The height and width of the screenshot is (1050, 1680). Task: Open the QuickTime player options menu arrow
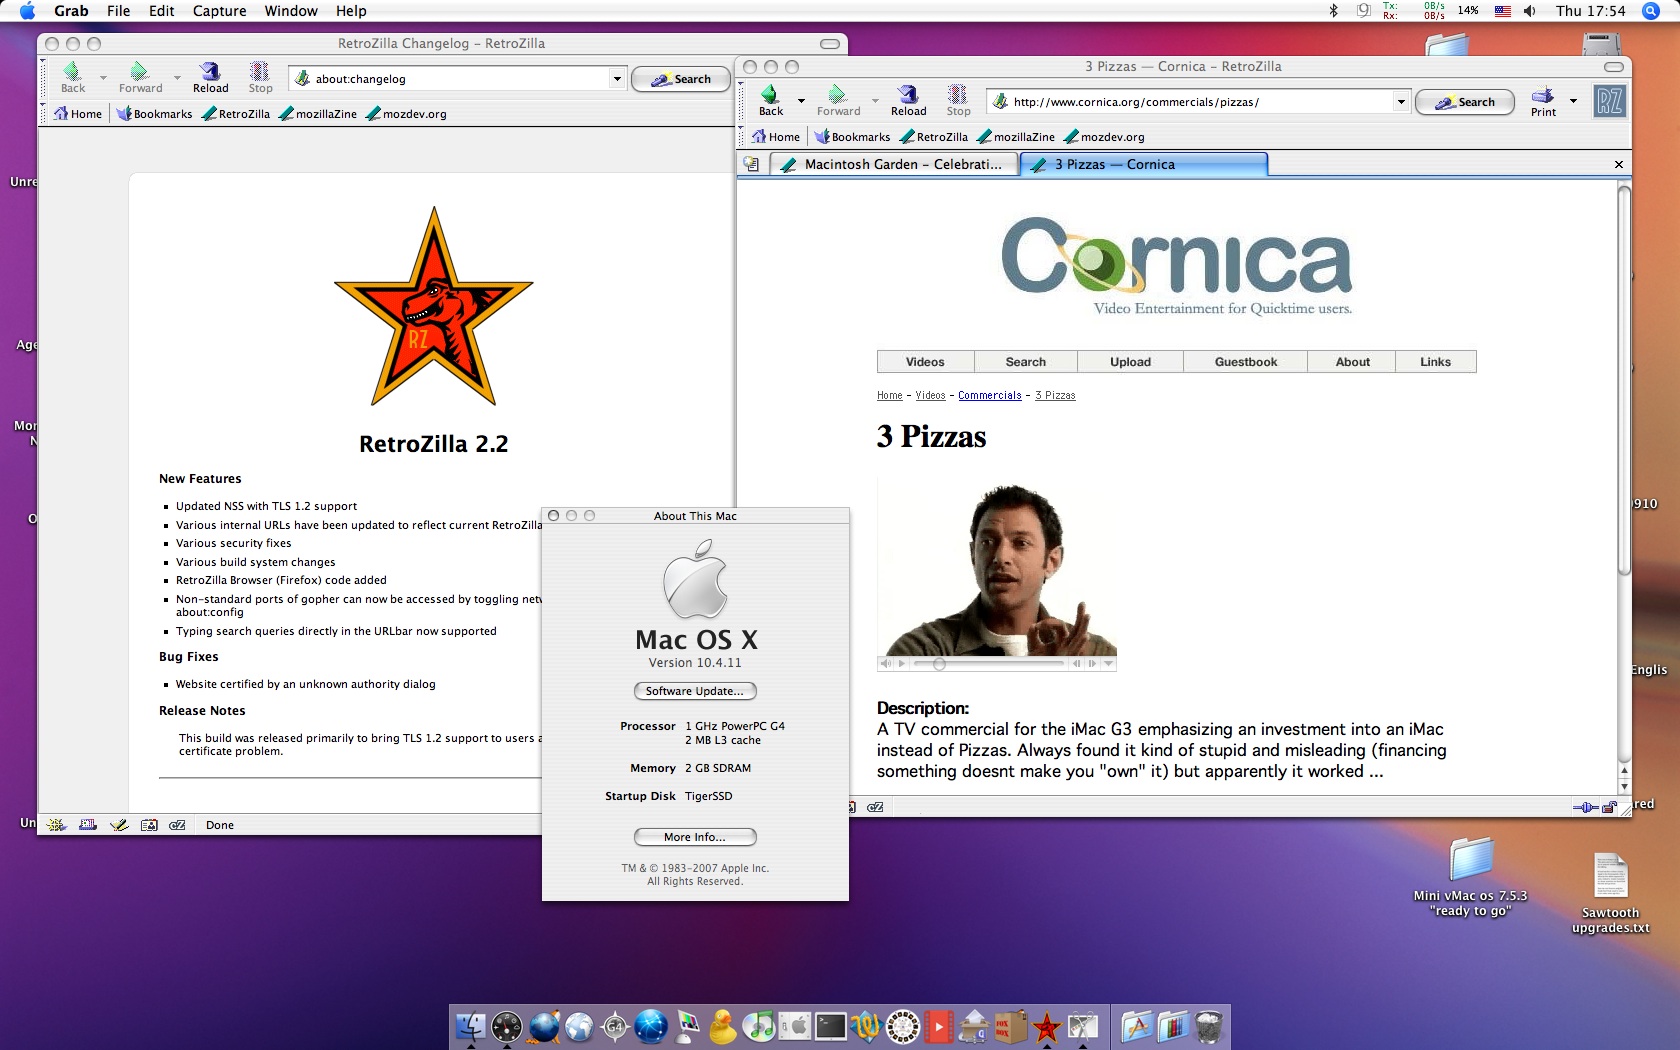point(1108,663)
